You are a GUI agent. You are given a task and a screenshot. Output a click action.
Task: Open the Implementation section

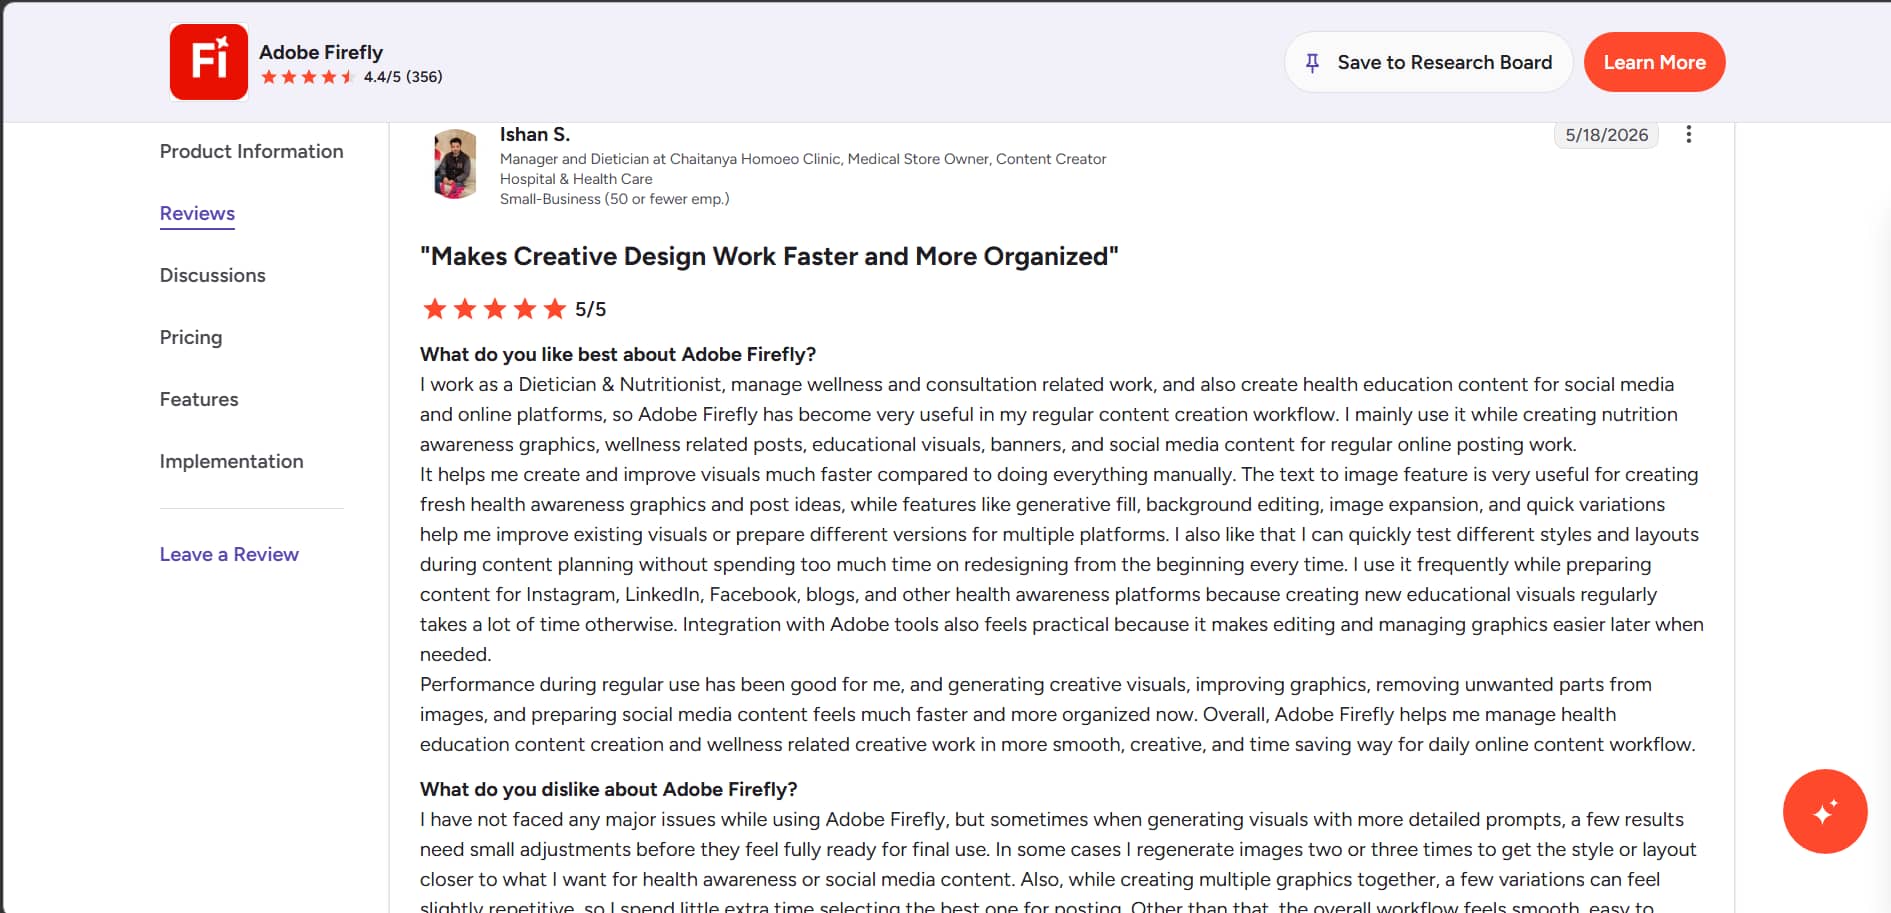[231, 461]
